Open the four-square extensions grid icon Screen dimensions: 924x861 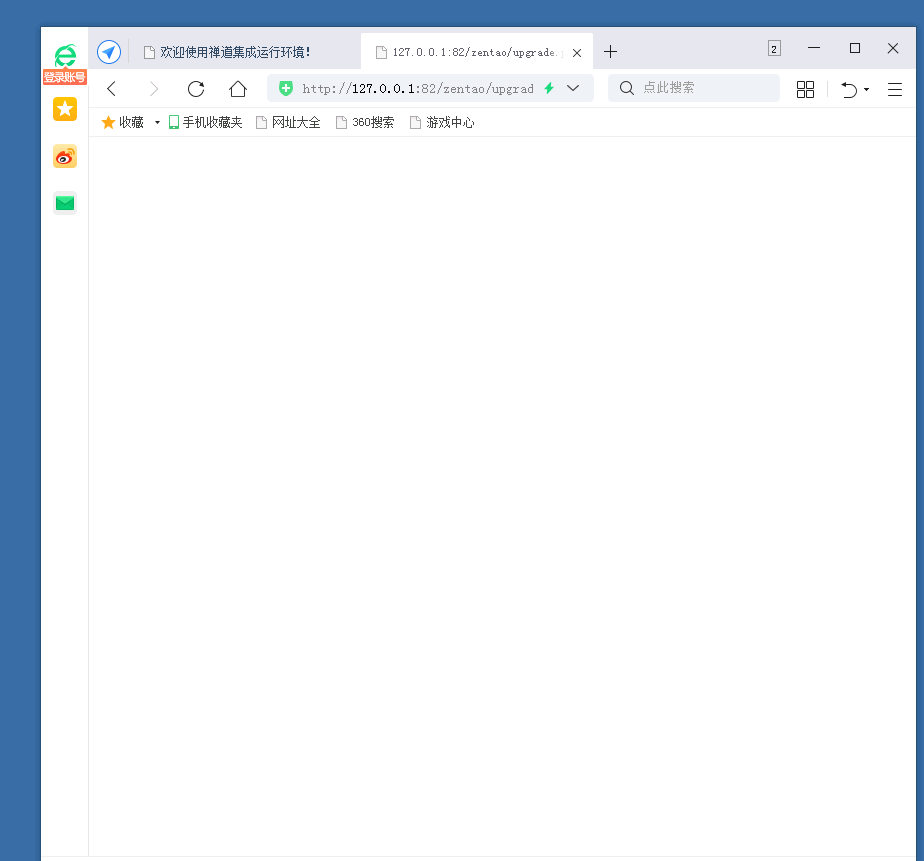tap(806, 90)
